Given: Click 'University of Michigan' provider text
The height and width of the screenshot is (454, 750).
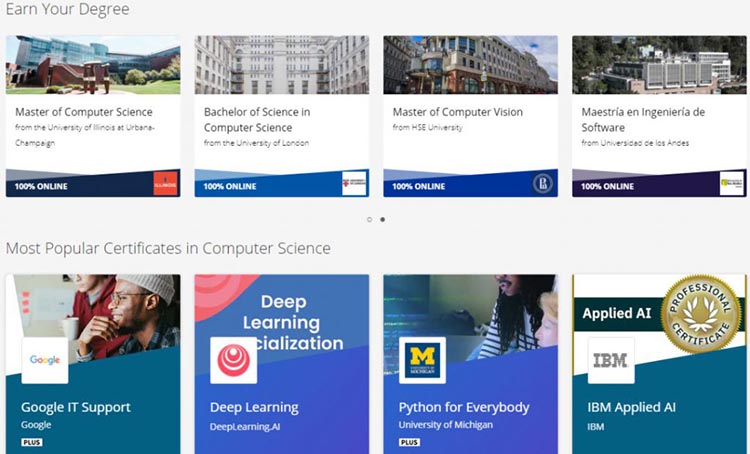Looking at the screenshot, I should (x=446, y=425).
